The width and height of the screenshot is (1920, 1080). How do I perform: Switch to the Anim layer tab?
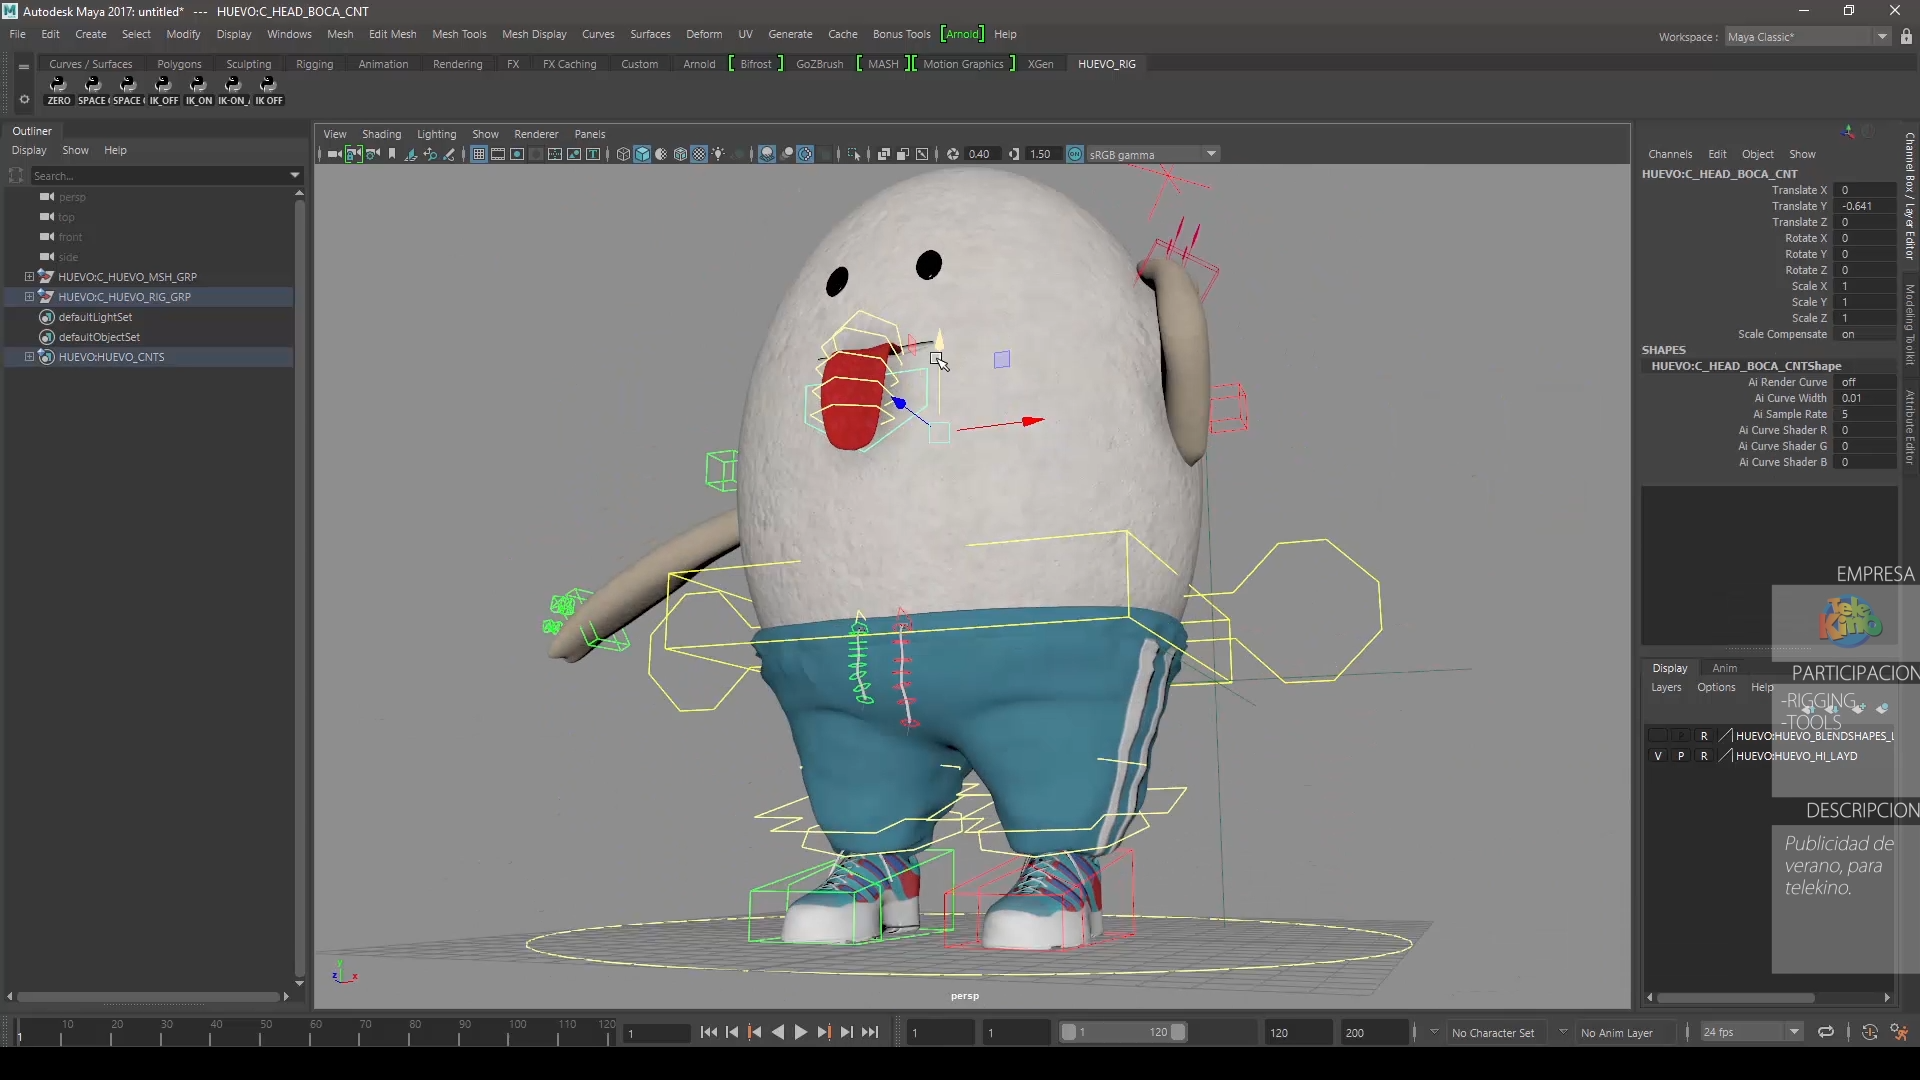point(1724,668)
